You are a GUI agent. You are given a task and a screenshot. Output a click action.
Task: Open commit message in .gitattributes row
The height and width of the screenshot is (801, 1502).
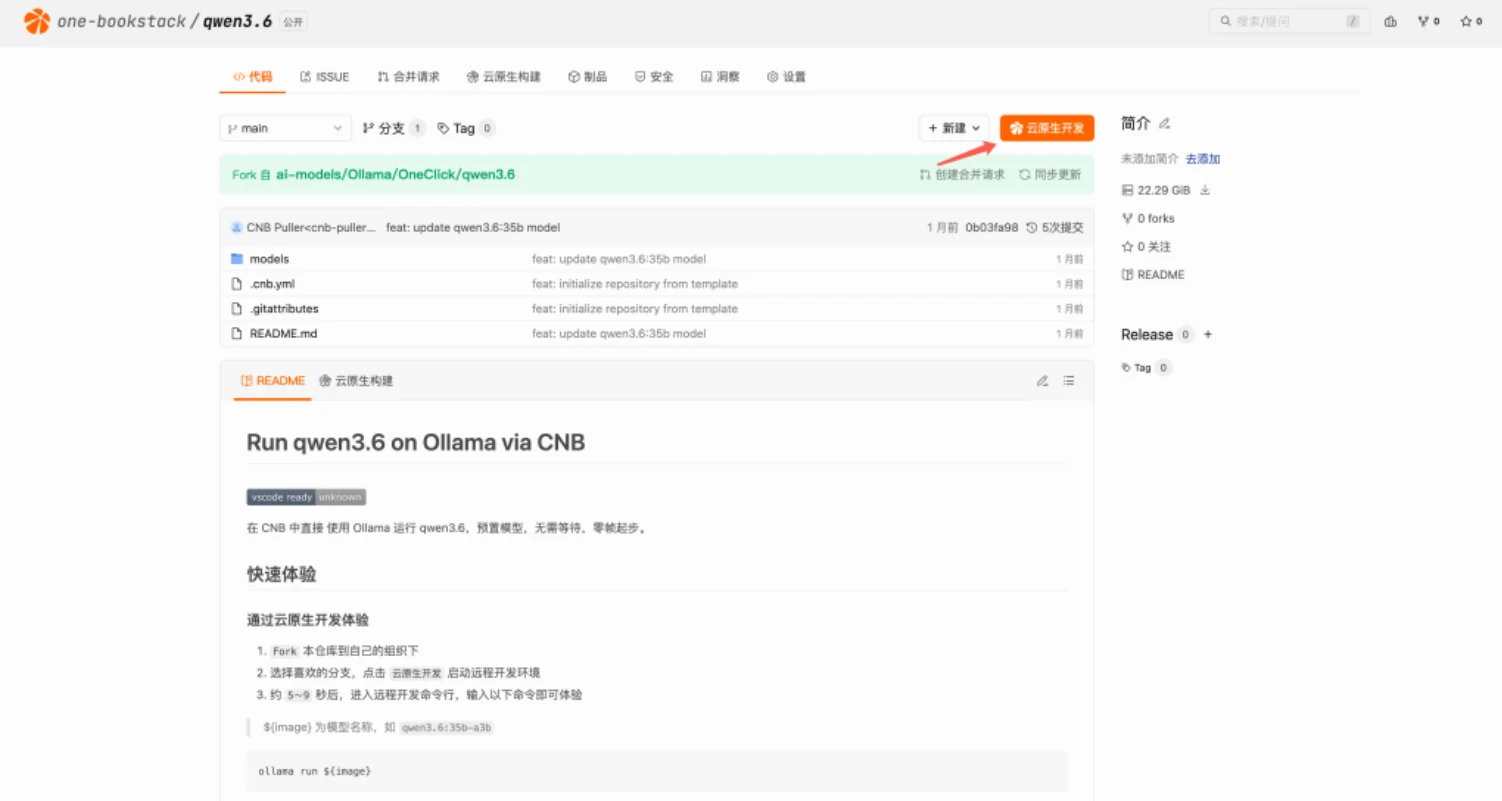point(635,309)
